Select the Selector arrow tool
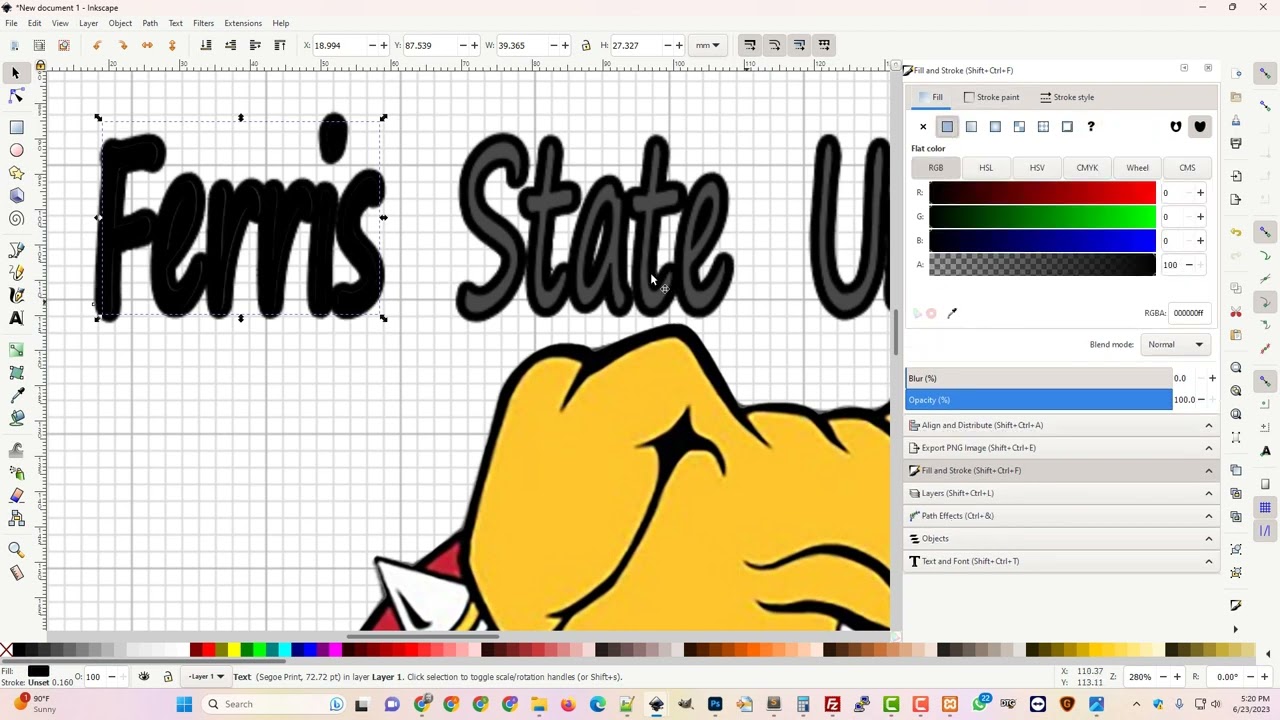The width and height of the screenshot is (1280, 720). click(x=16, y=73)
